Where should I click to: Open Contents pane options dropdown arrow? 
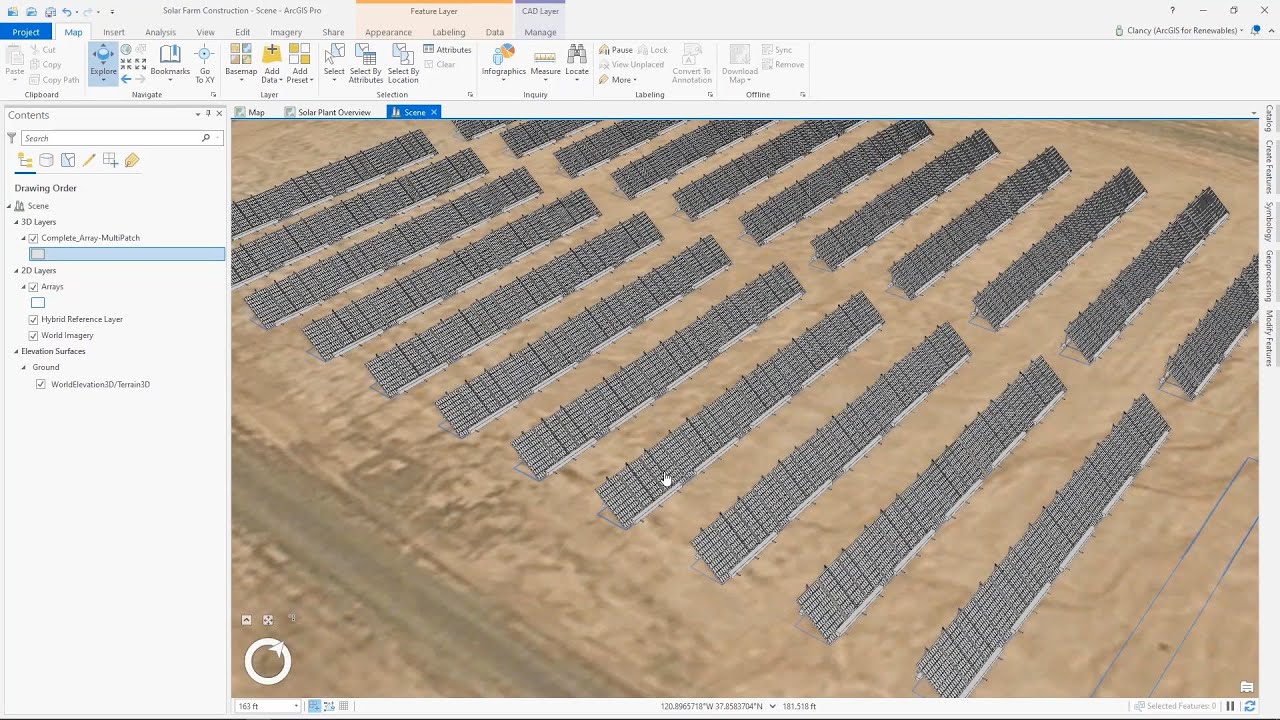pos(198,114)
